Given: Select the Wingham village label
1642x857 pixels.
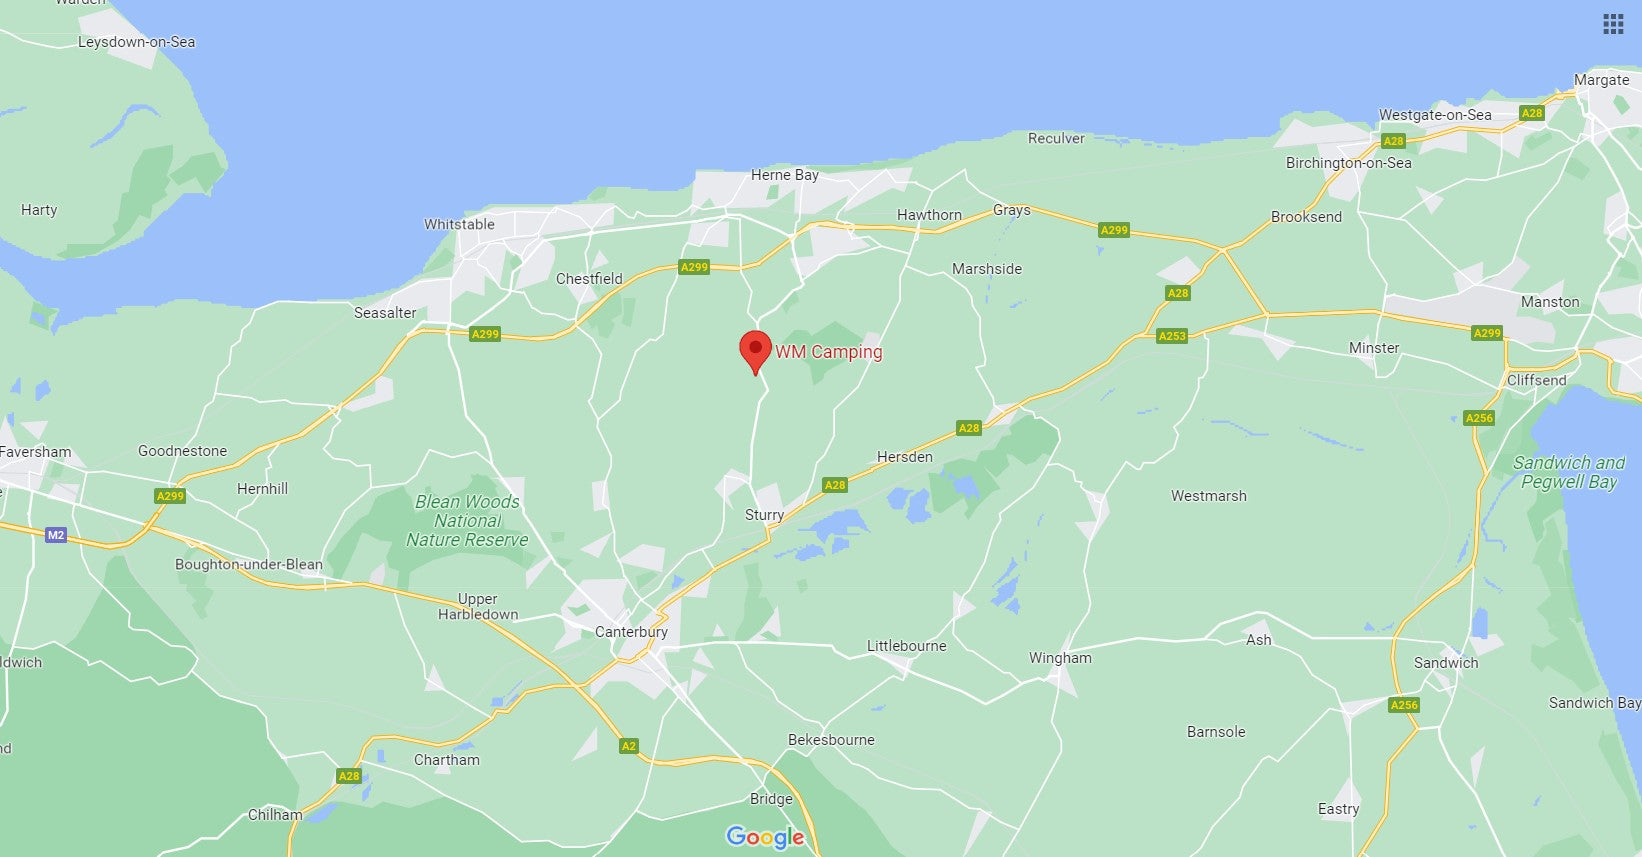Looking at the screenshot, I should point(1060,658).
